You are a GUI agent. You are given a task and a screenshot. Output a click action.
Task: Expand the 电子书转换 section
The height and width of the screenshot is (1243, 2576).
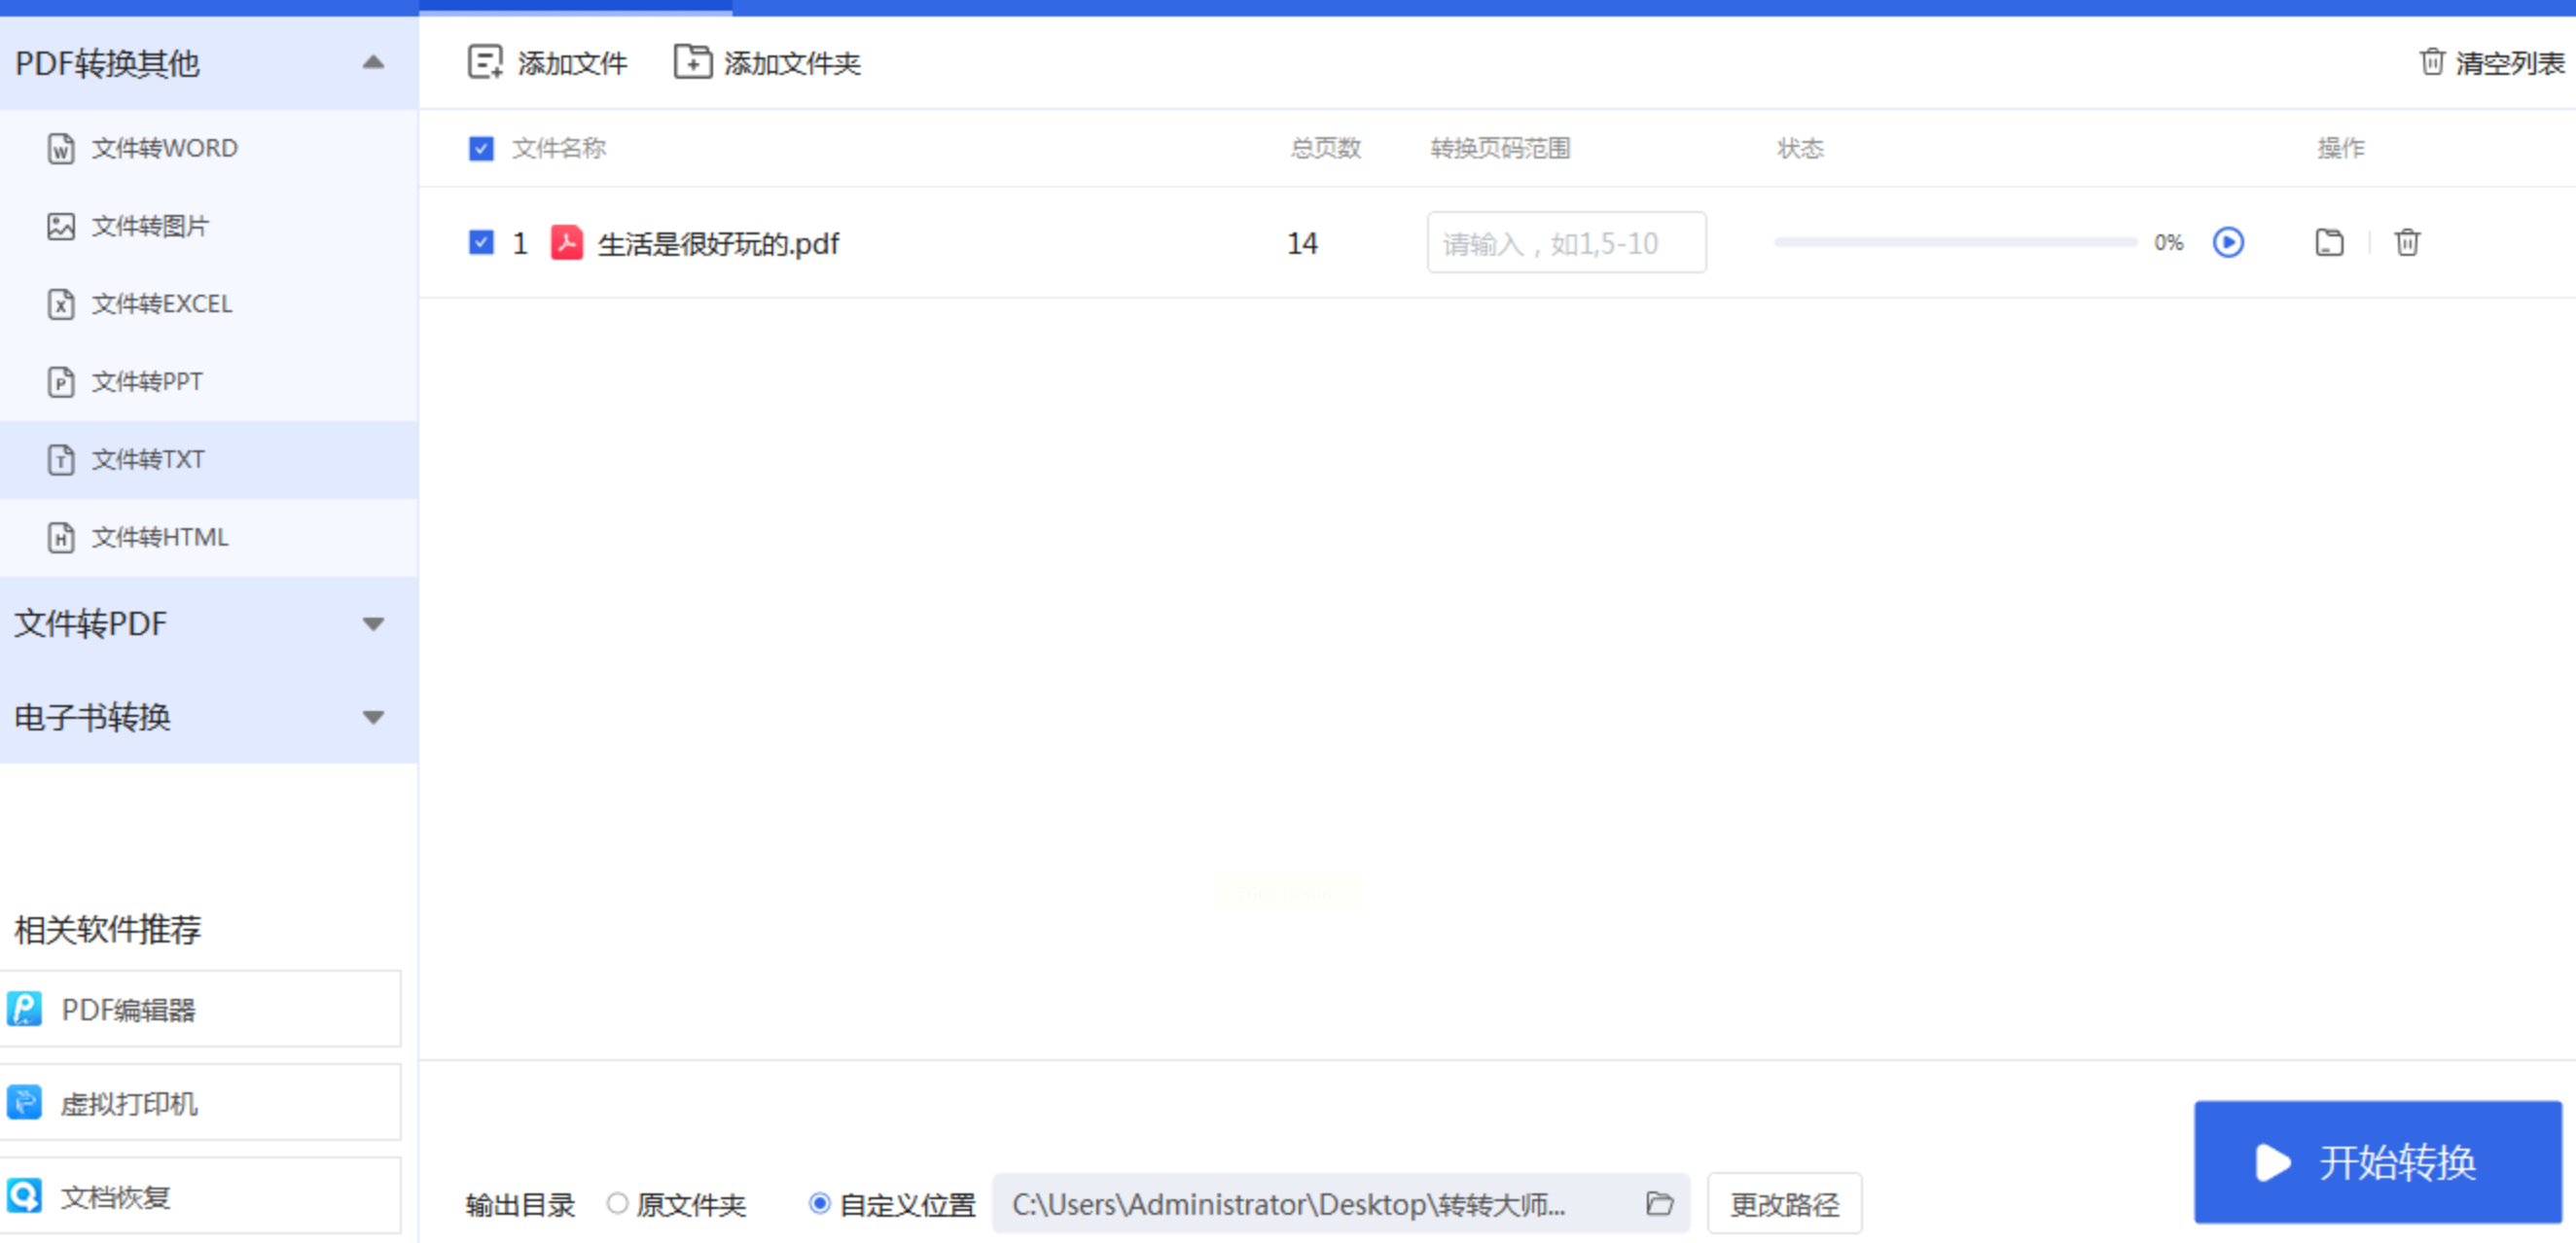pyautogui.click(x=373, y=717)
